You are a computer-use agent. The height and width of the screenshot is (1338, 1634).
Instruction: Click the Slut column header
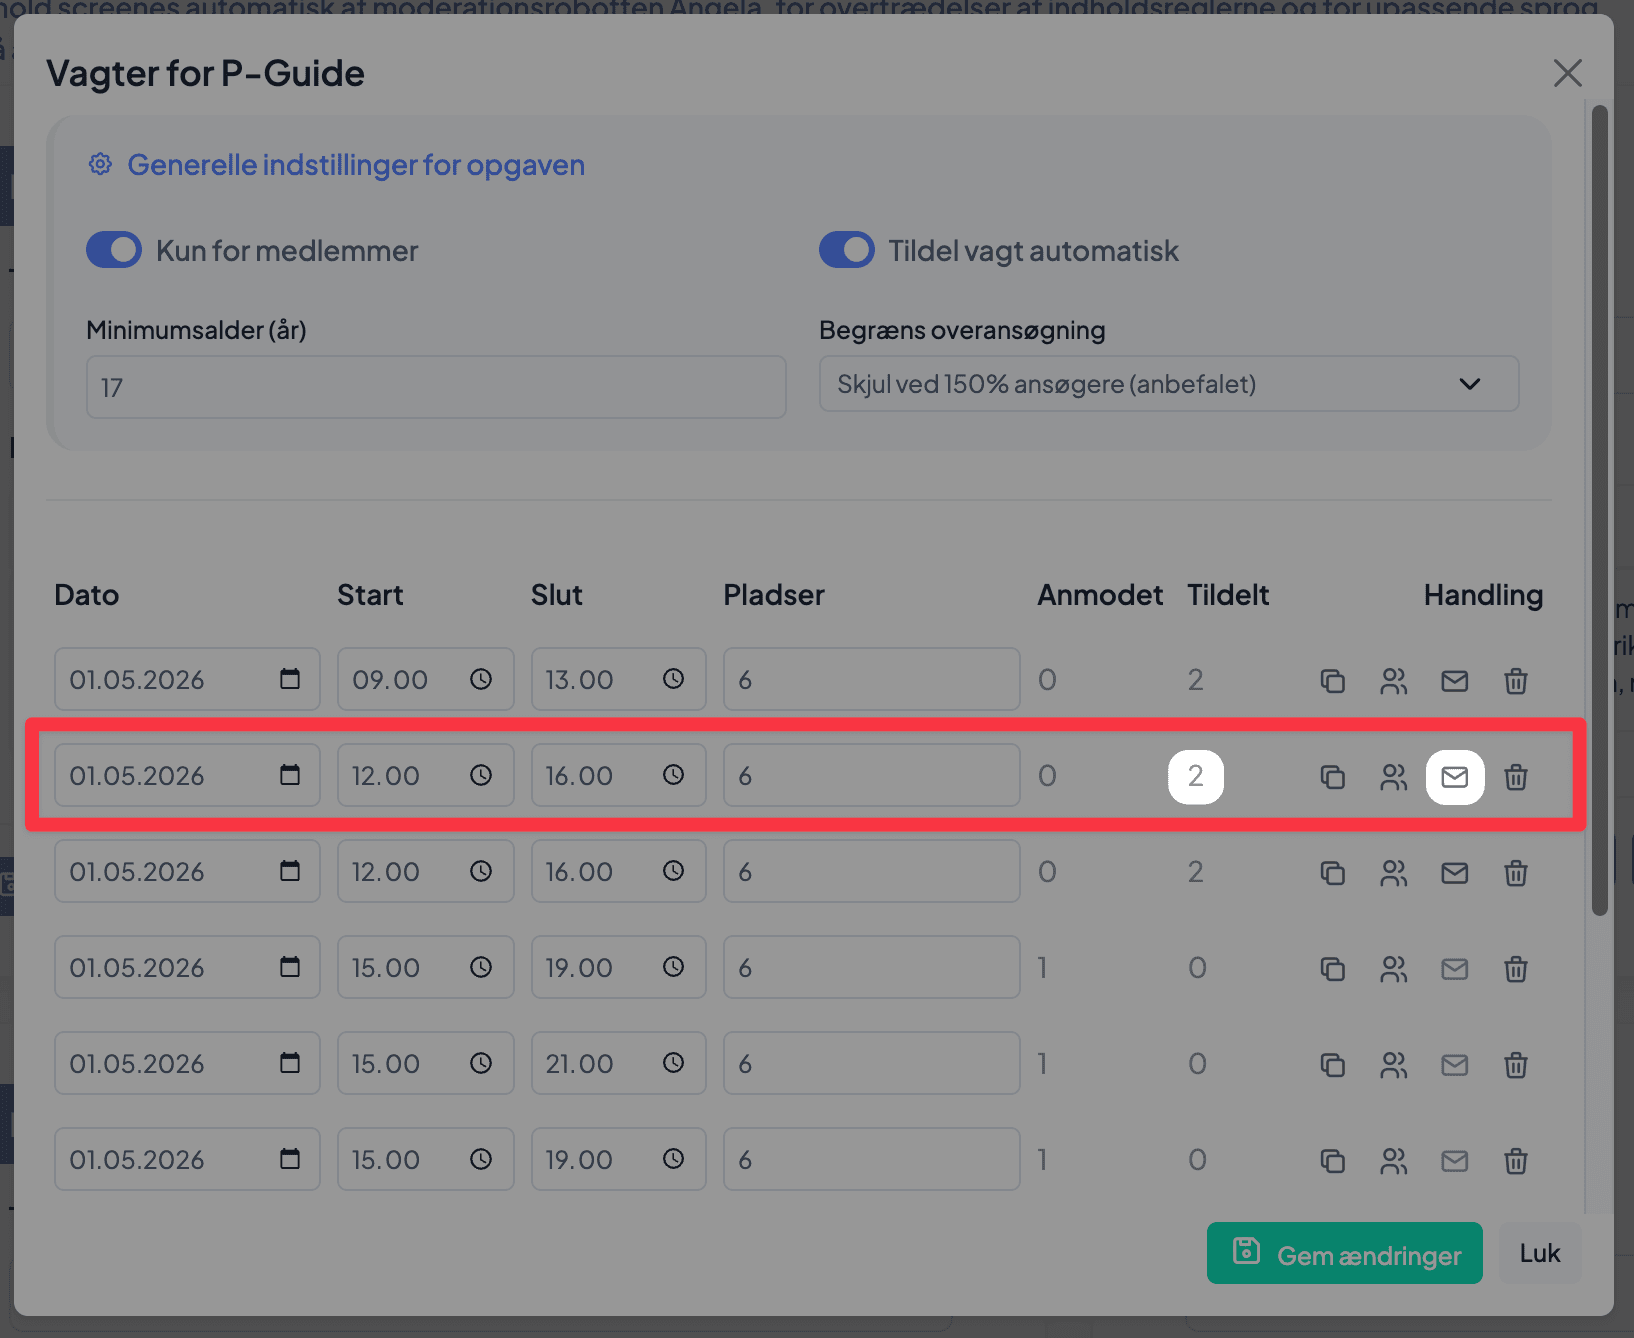pyautogui.click(x=556, y=595)
